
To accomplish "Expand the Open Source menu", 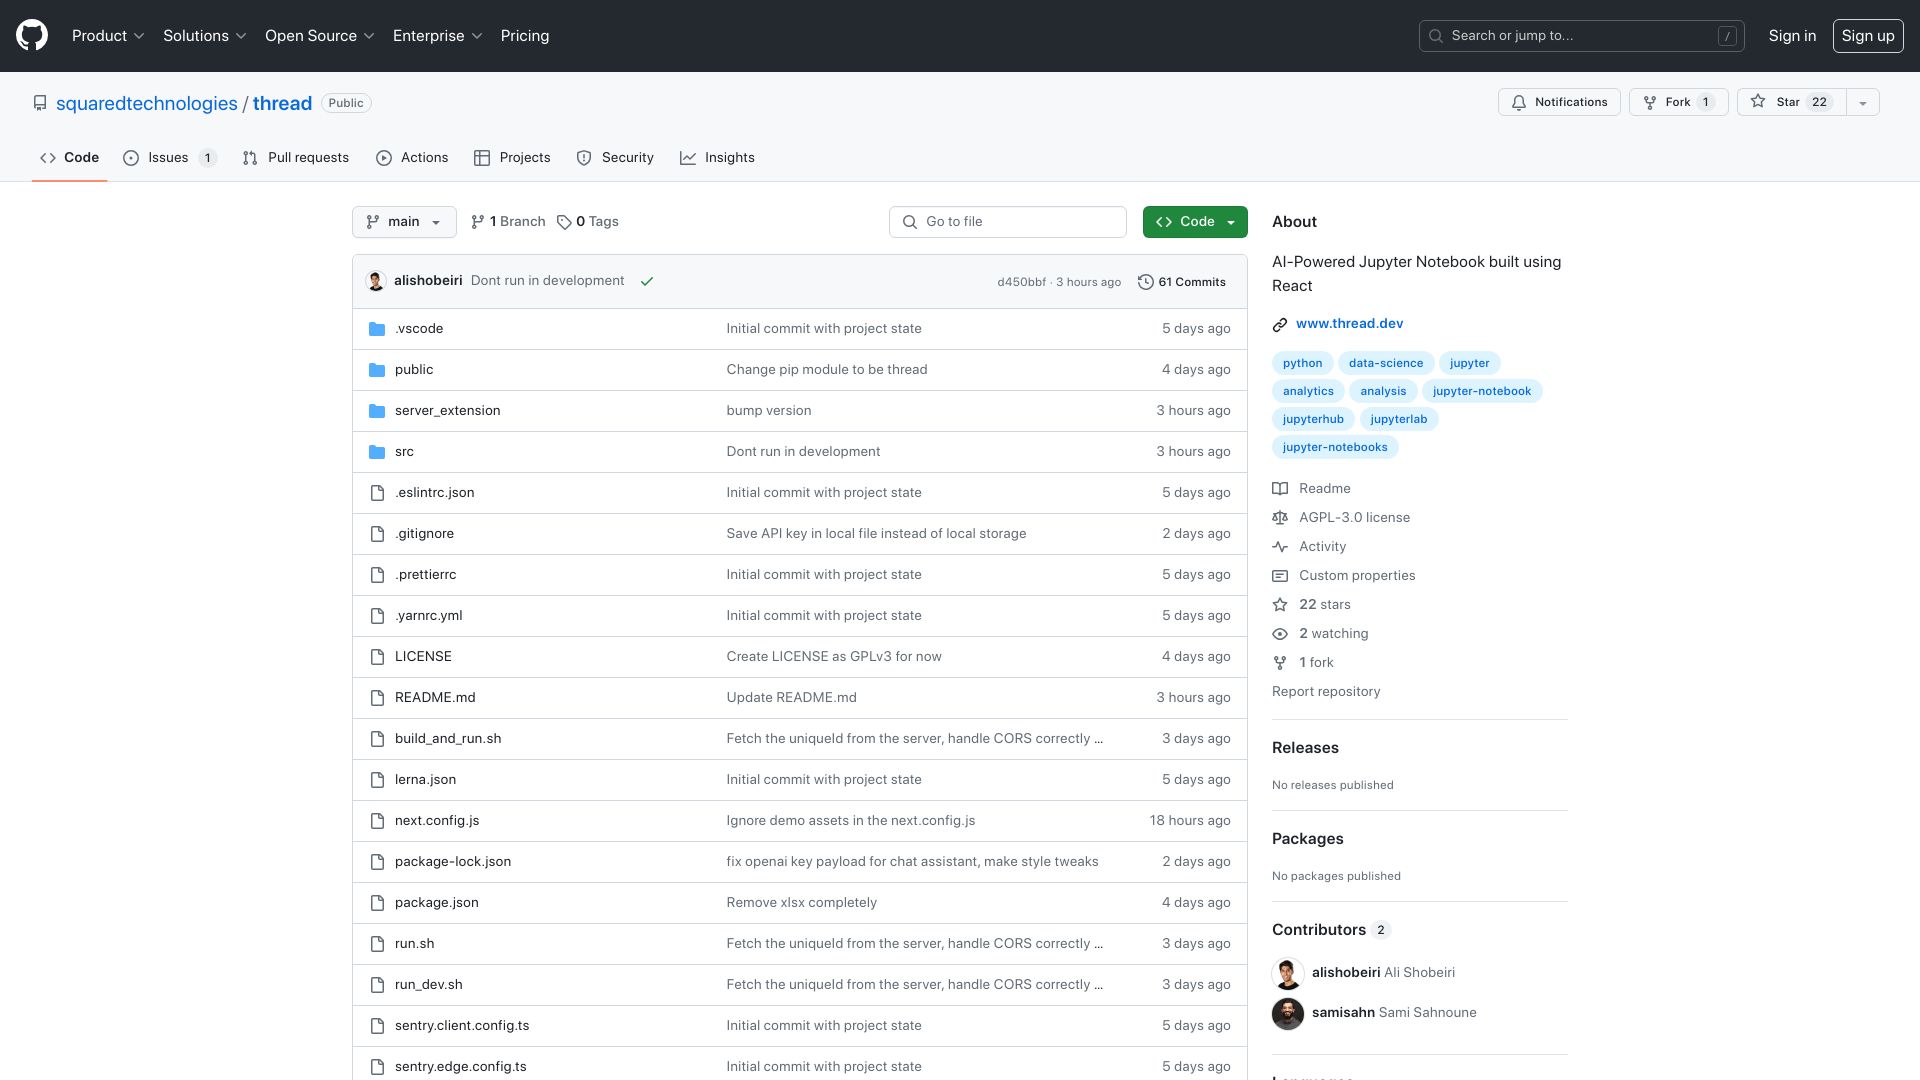I will click(319, 36).
